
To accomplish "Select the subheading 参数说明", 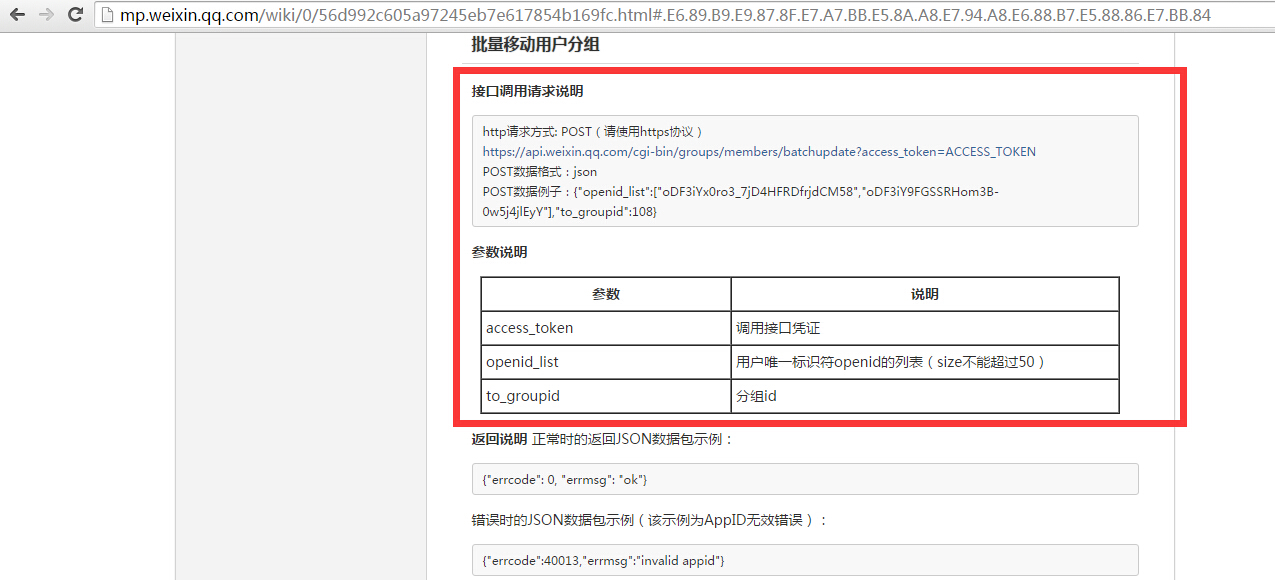I will [500, 252].
